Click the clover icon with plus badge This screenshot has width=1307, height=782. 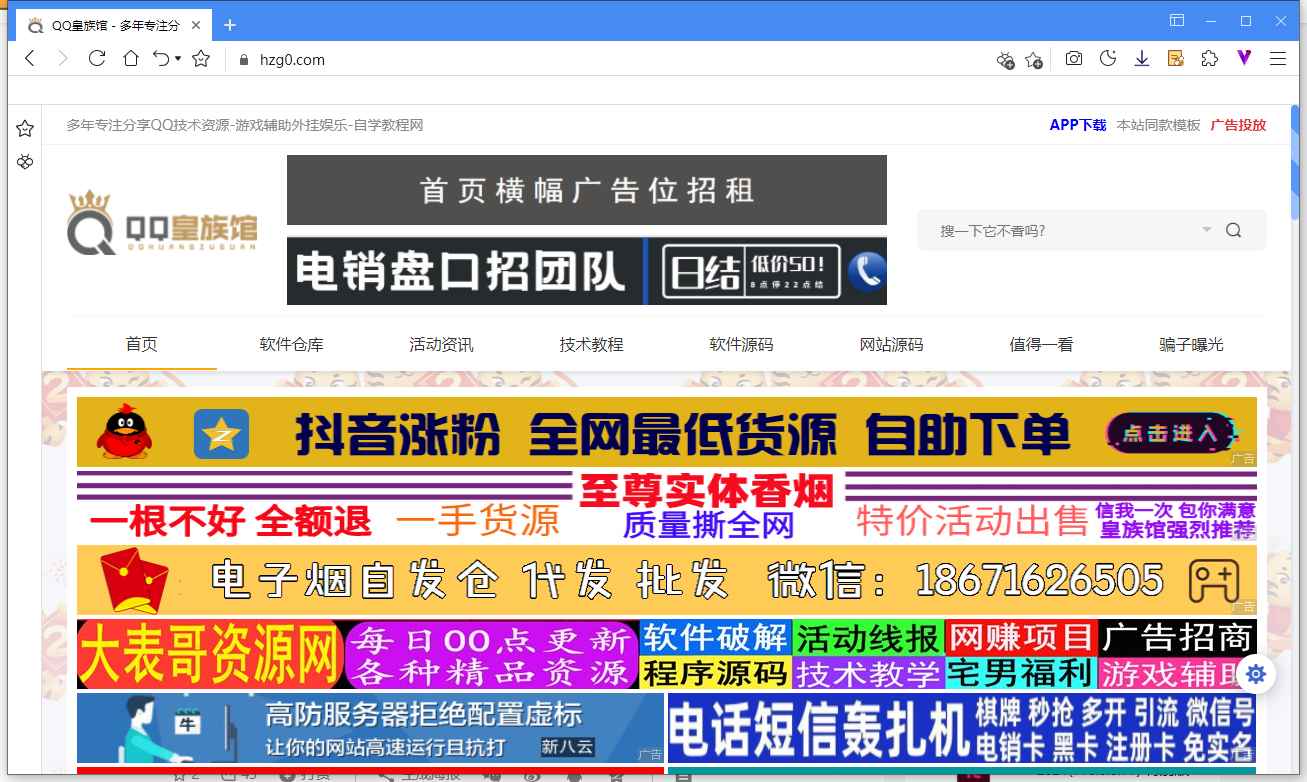1006,60
